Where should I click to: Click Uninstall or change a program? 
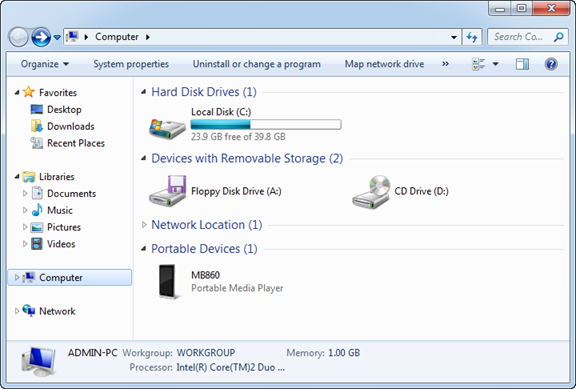(256, 64)
